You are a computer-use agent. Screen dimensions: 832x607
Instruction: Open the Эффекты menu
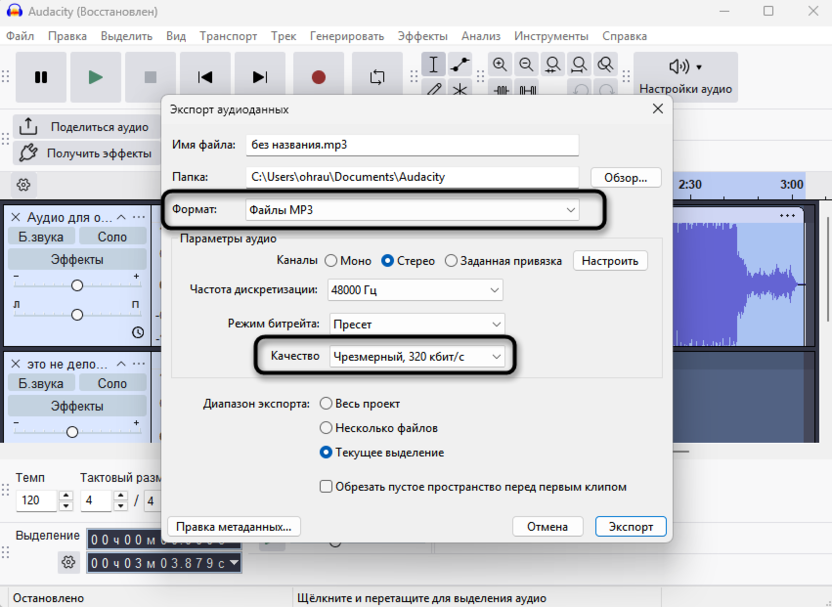[x=423, y=36]
